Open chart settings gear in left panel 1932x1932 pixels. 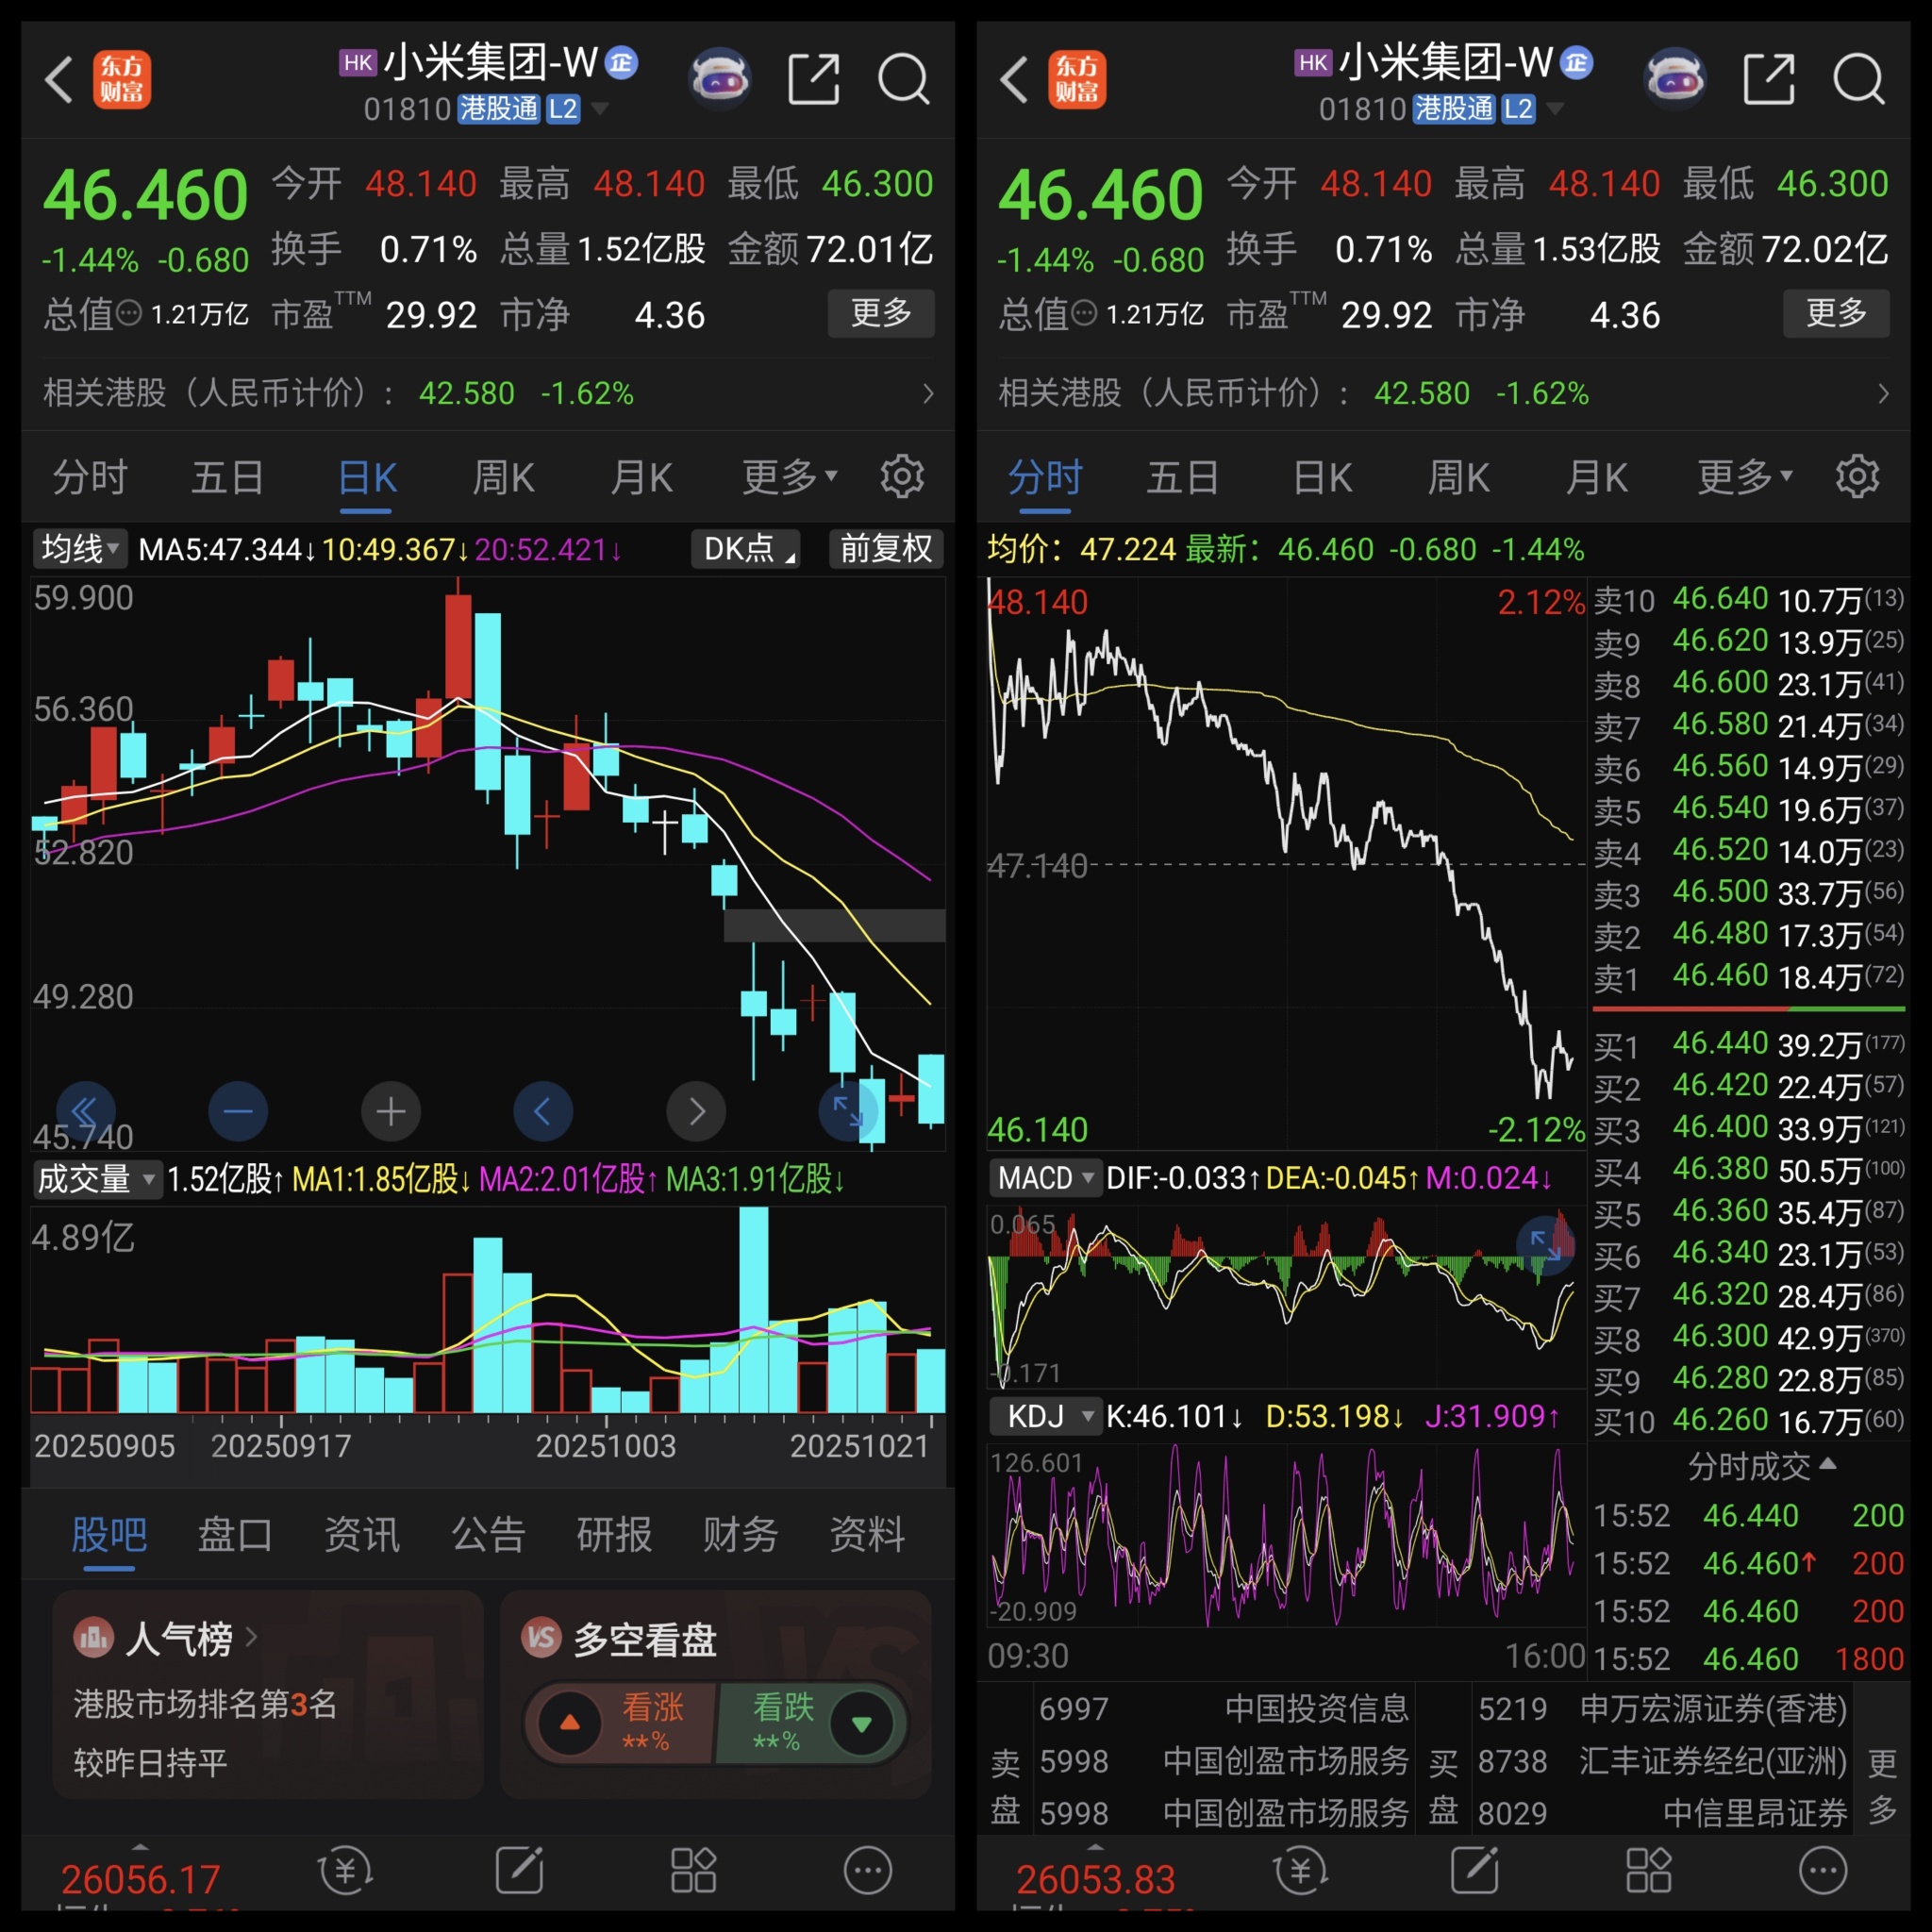point(901,477)
